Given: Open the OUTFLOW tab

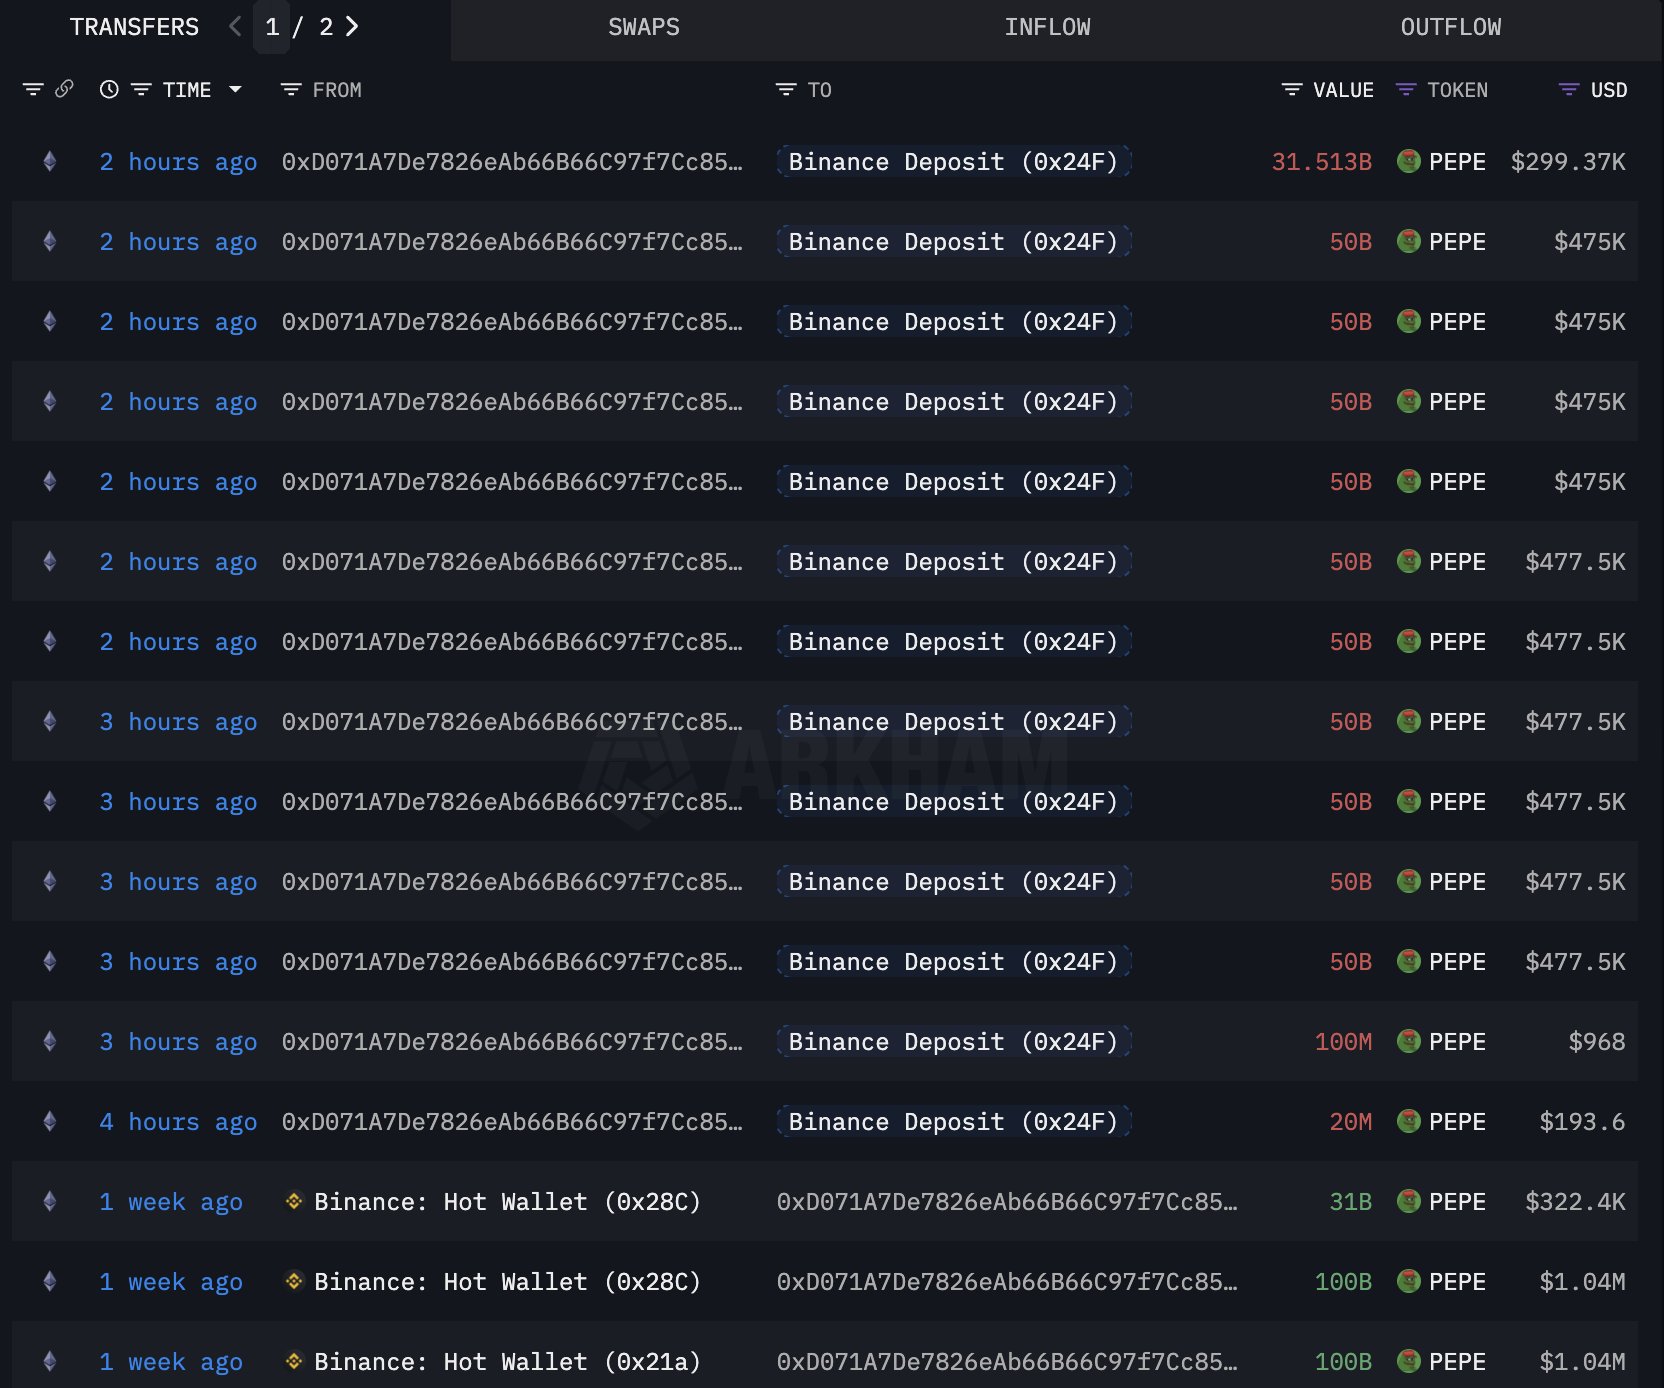Looking at the screenshot, I should coord(1450,28).
